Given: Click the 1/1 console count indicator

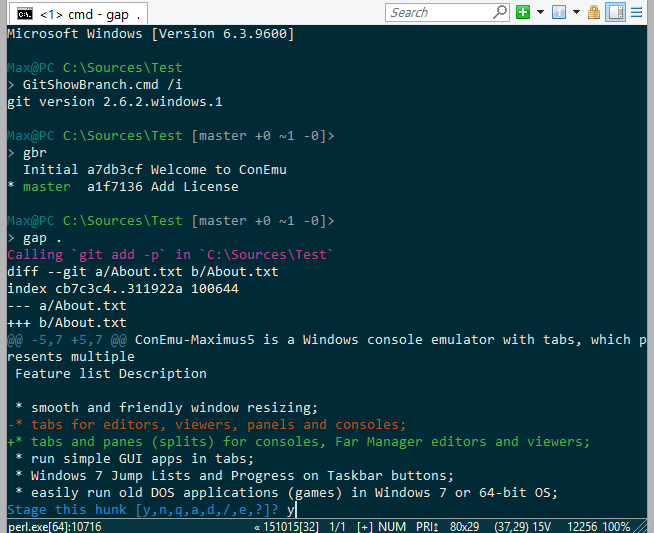Looking at the screenshot, I should (337, 527).
